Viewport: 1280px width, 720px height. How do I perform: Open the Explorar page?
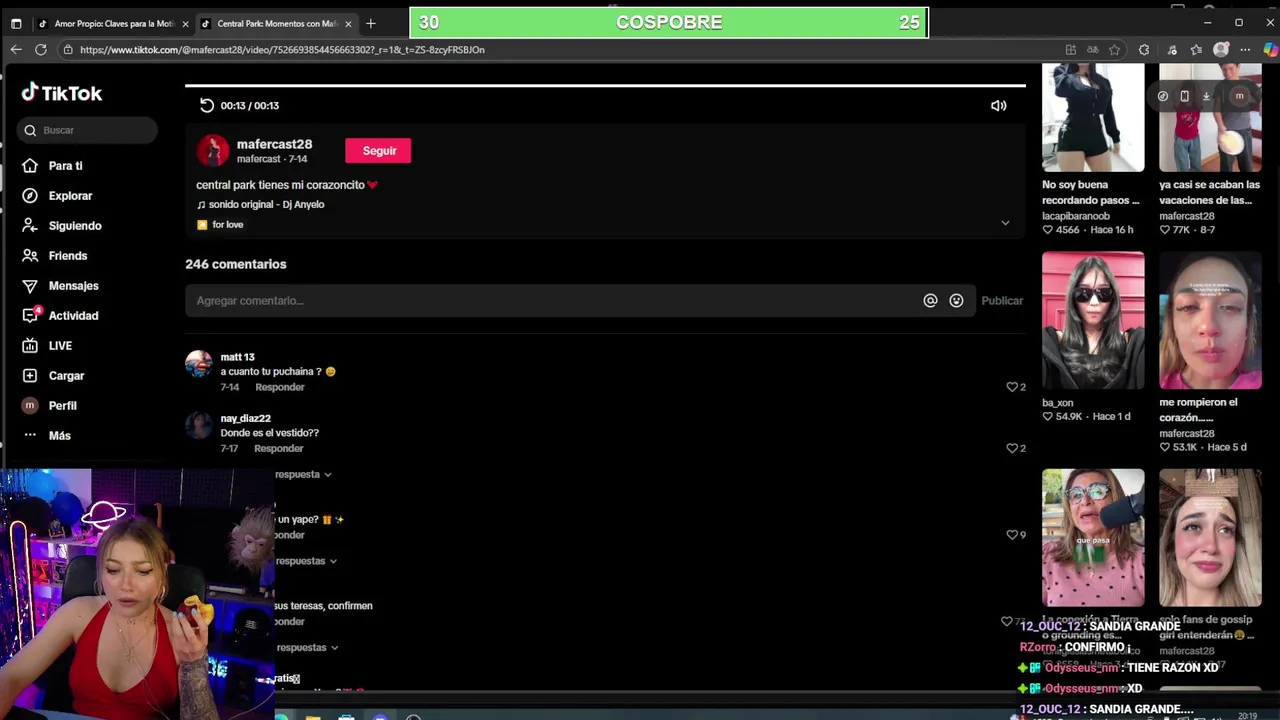point(70,196)
